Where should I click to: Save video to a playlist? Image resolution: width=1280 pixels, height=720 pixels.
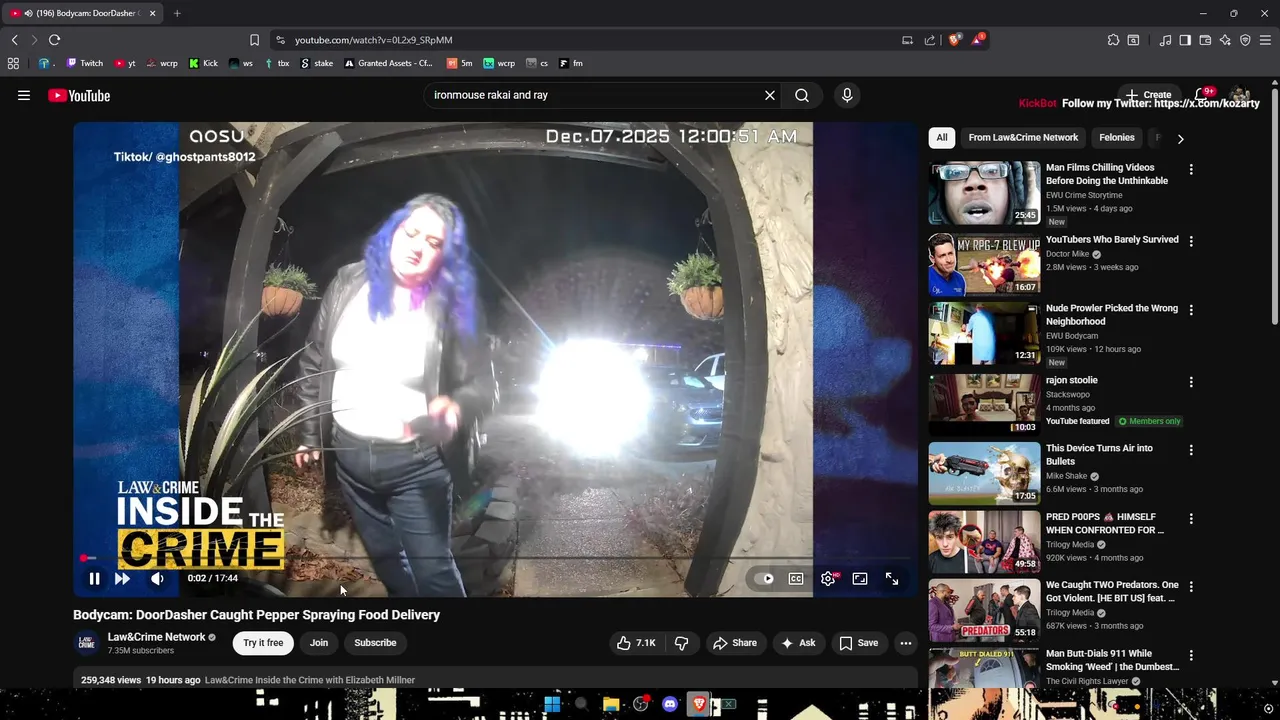859,643
